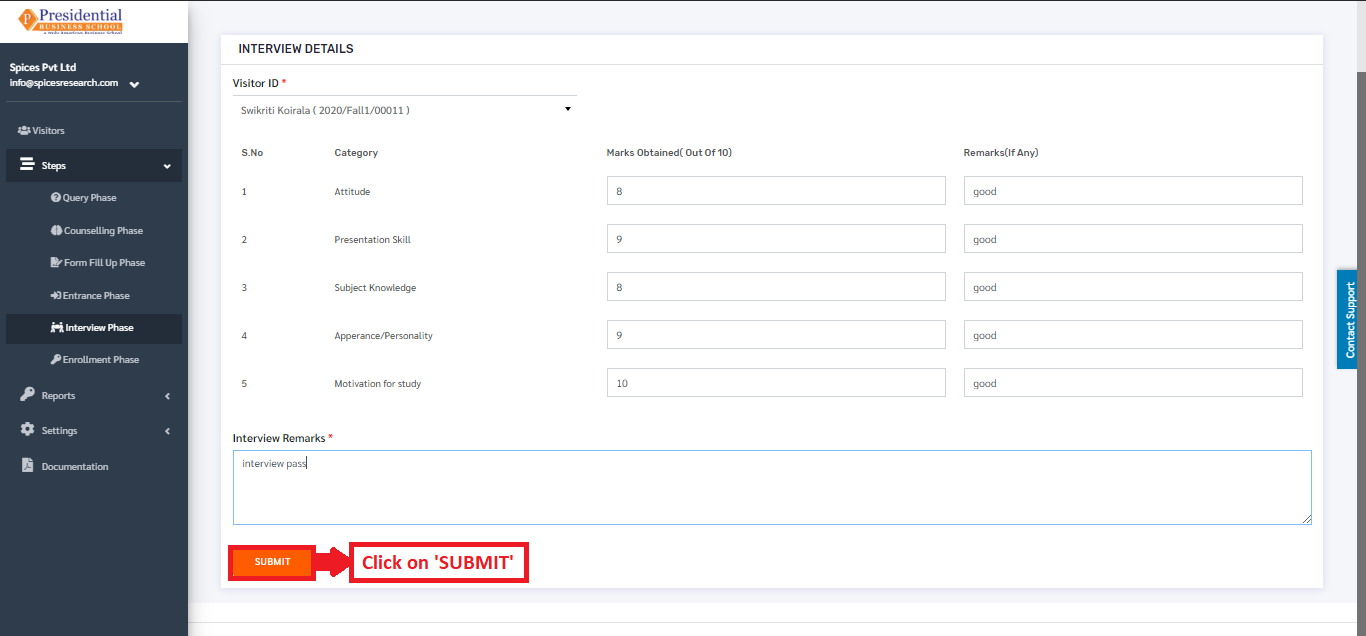Screen dimensions: 1366x636
Task: Click the Apperance/Personality remarks field
Action: (x=1133, y=335)
